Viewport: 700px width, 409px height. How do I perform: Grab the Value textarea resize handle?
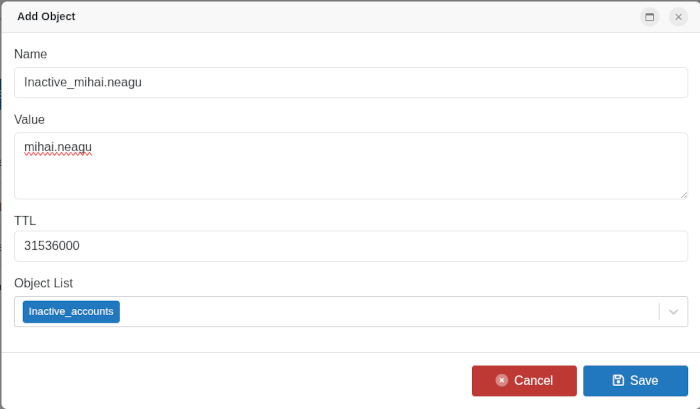point(683,194)
